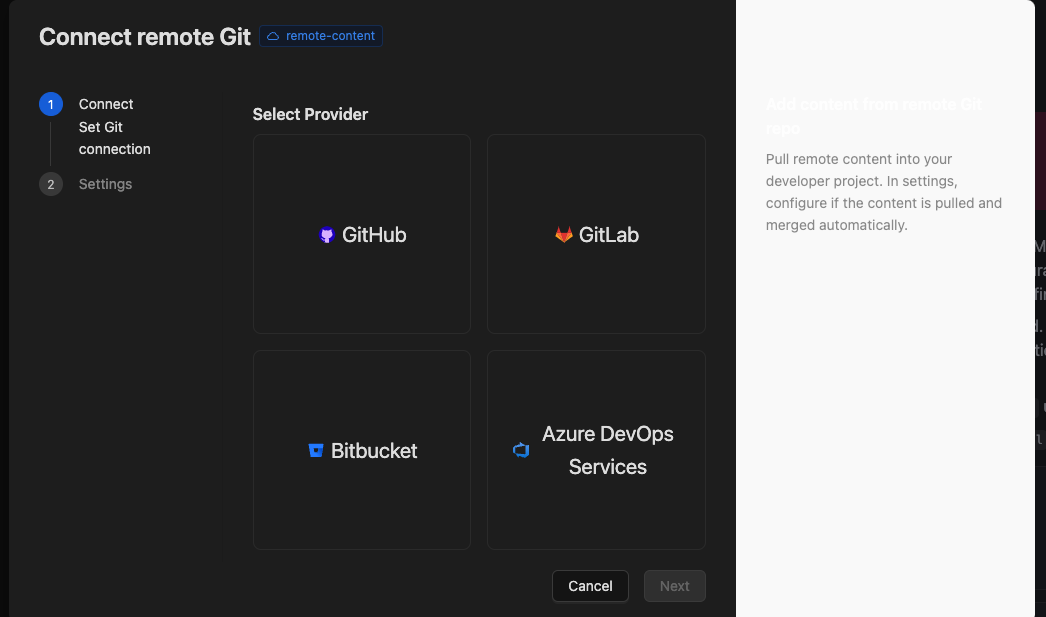Viewport: 1046px width, 617px height.
Task: Click the step 2 number circle
Action: [x=51, y=184]
